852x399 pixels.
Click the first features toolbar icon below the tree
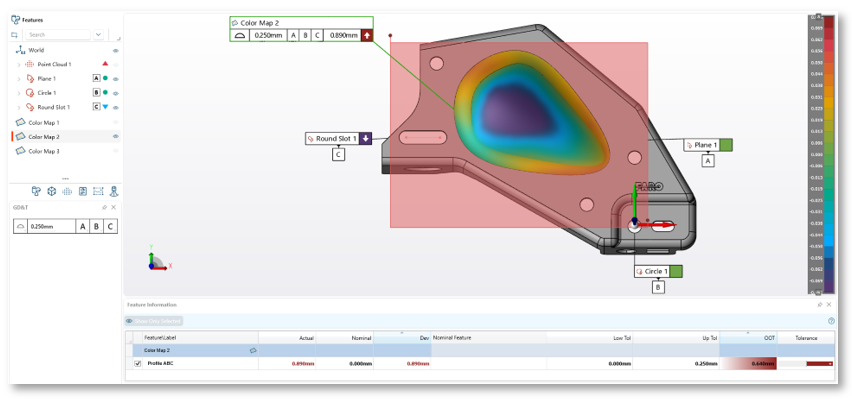click(x=36, y=191)
